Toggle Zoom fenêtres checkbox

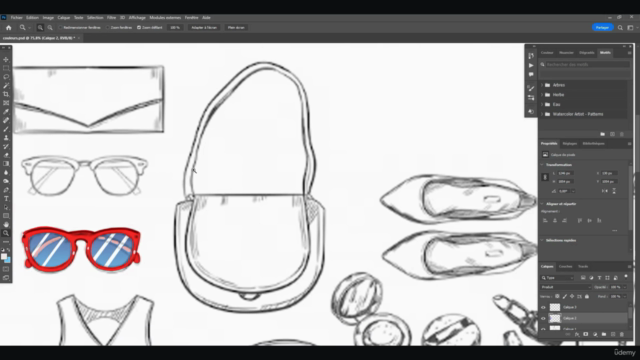point(108,28)
